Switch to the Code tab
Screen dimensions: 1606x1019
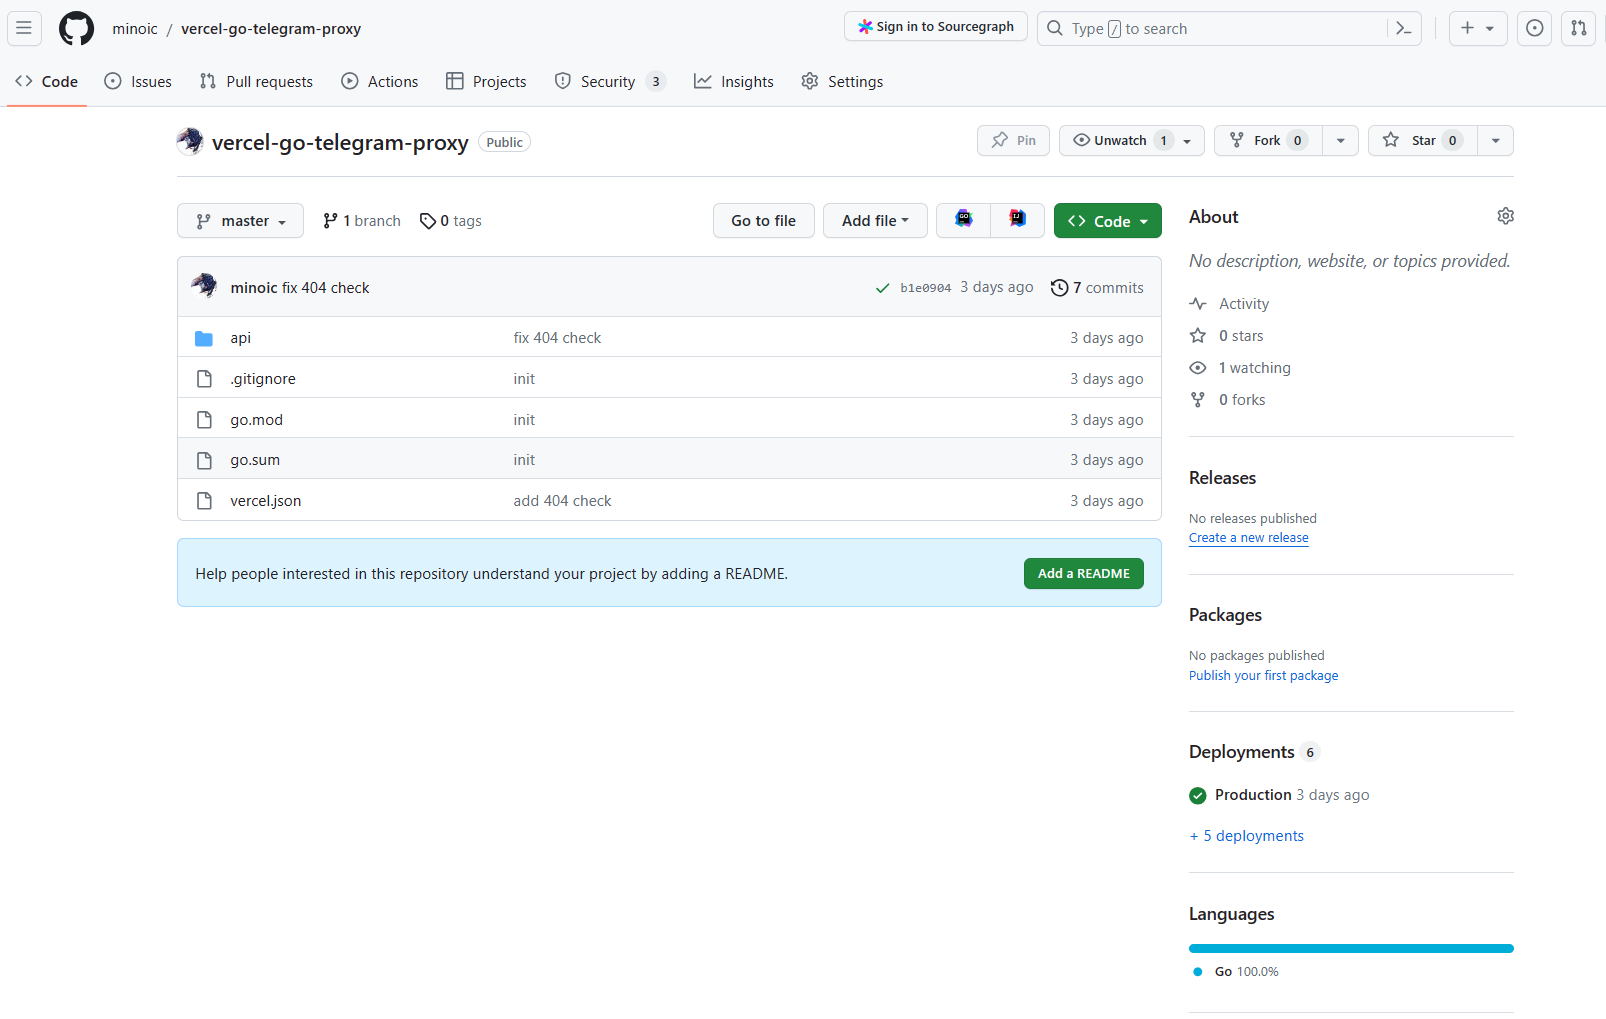[x=47, y=81]
